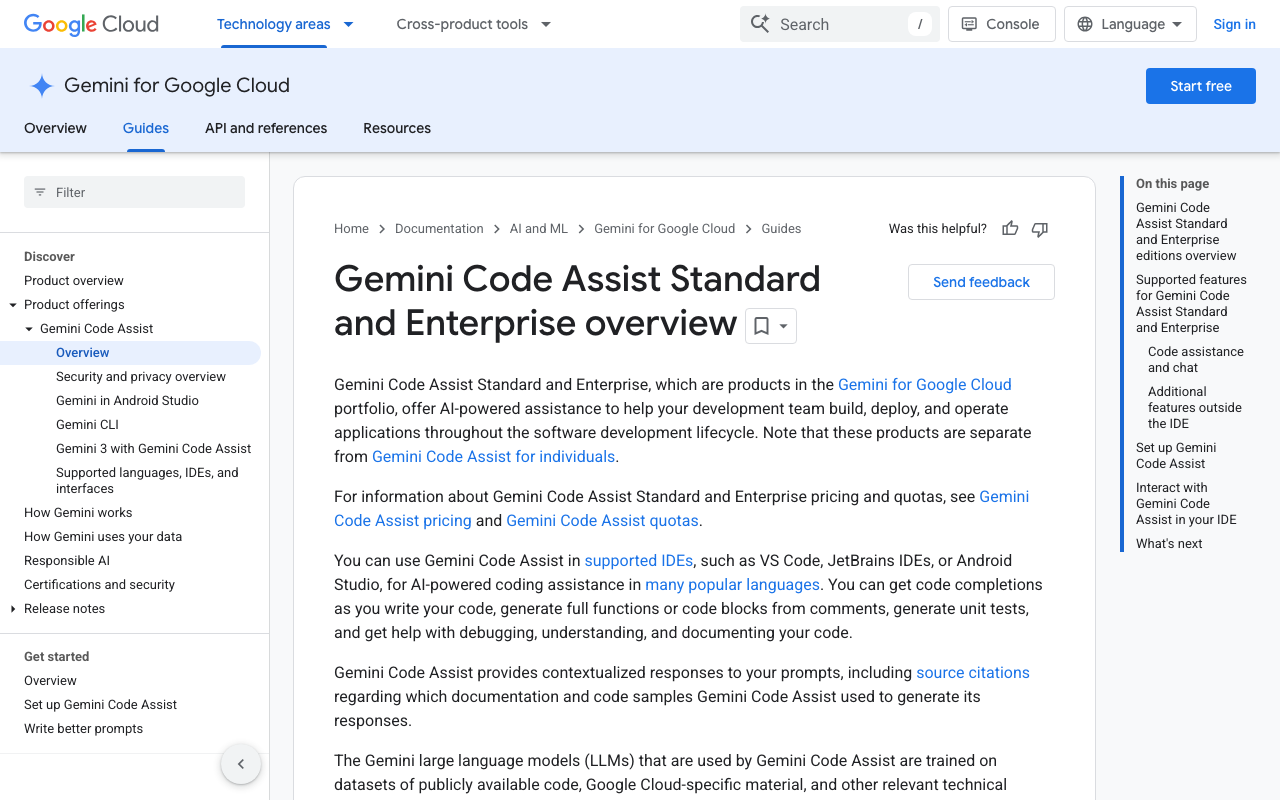Open Gemini for Google Cloud inline link
The height and width of the screenshot is (800, 1280).
[x=925, y=384]
